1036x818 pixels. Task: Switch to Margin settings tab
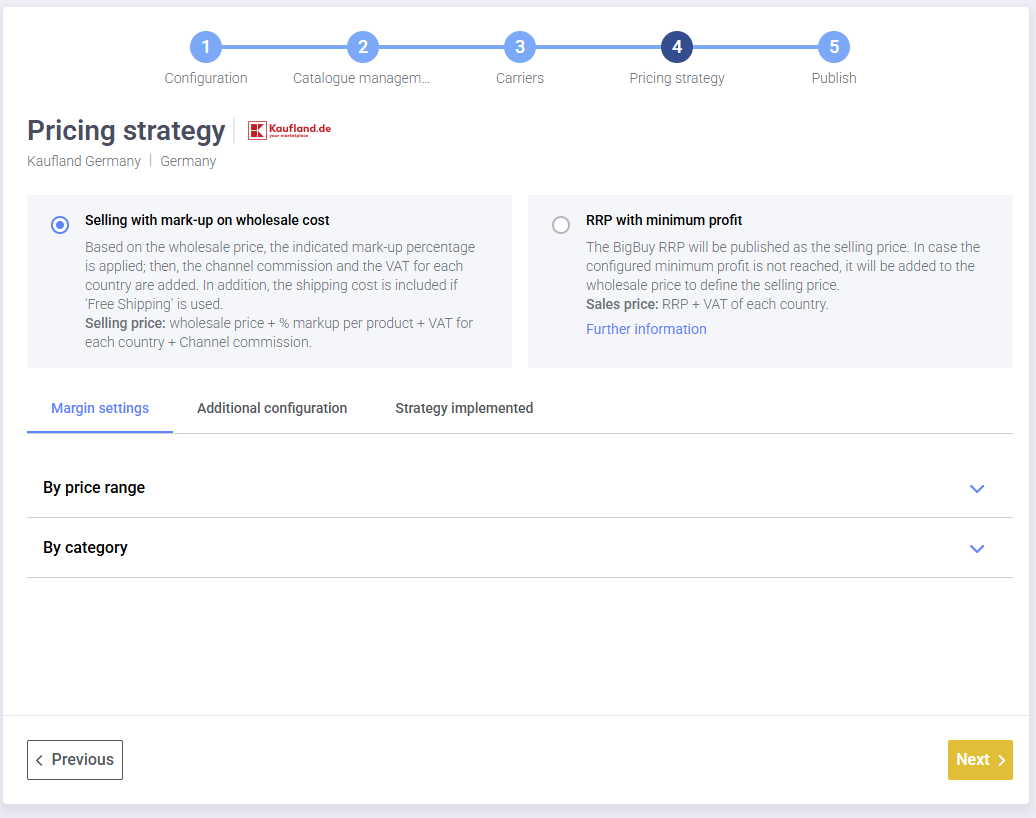click(x=100, y=408)
